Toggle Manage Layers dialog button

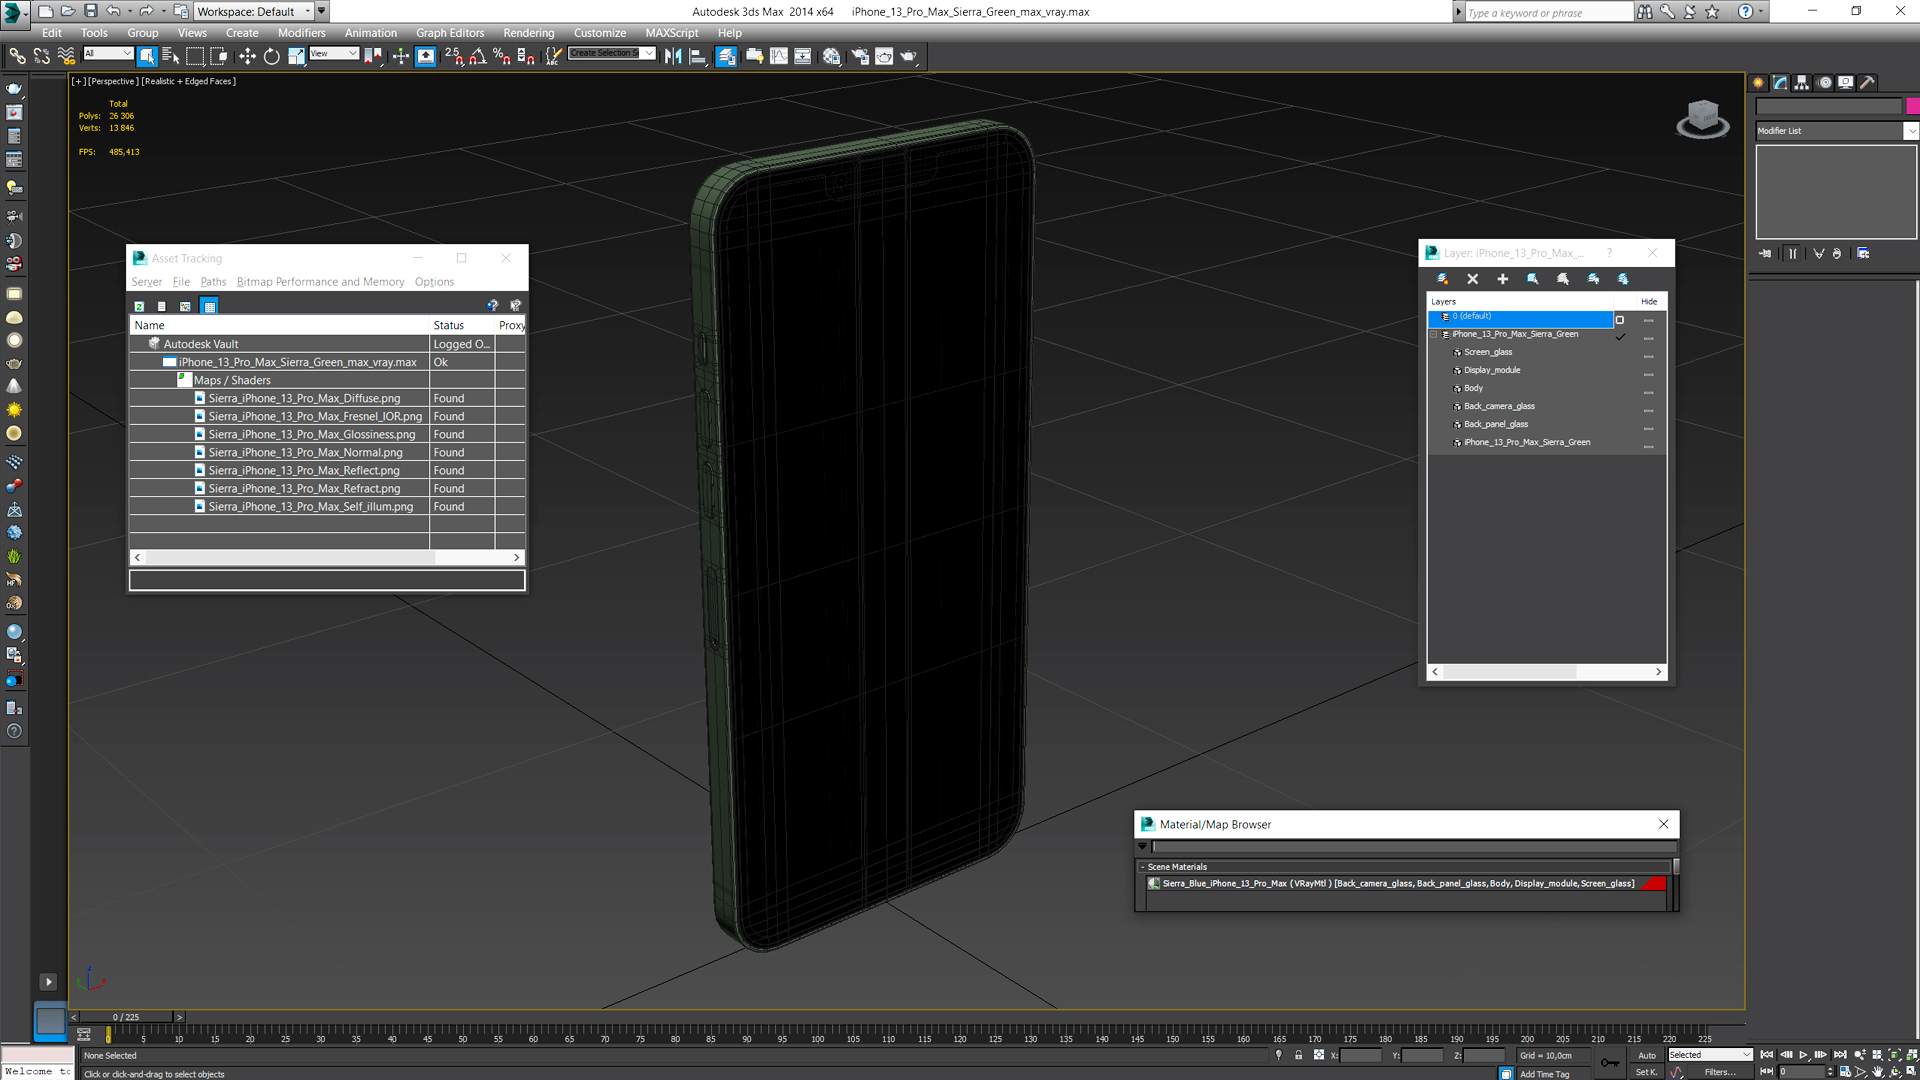[727, 56]
